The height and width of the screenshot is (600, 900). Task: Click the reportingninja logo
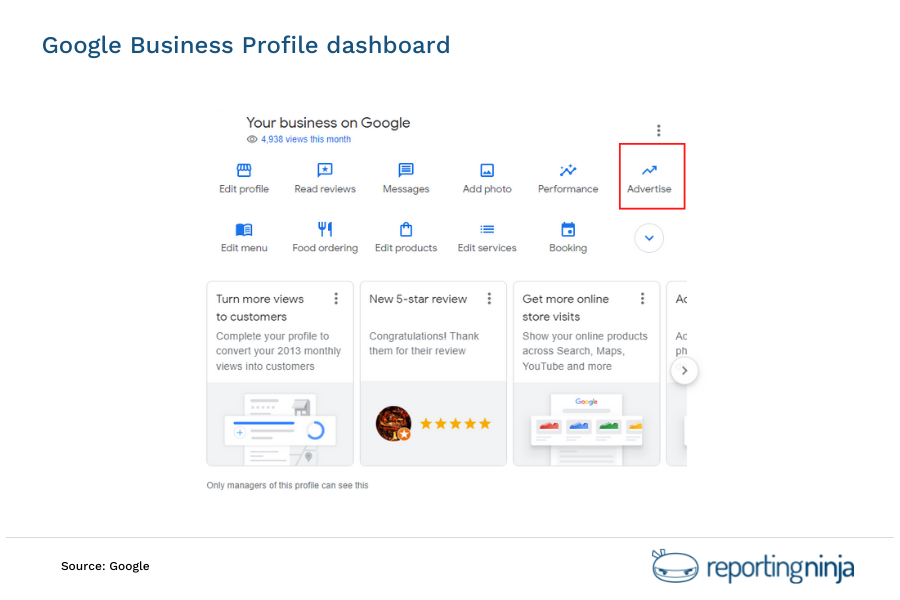pos(752,567)
